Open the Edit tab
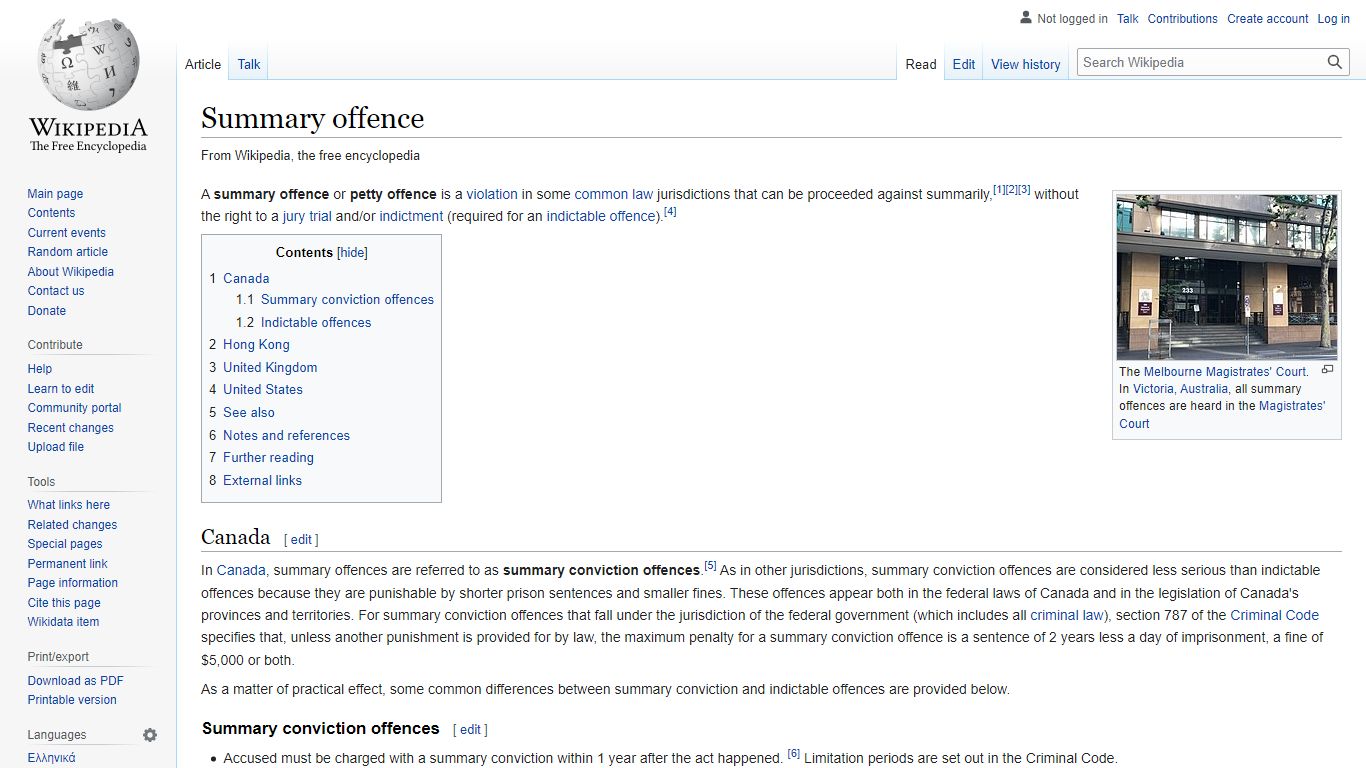This screenshot has height=768, width=1366. (964, 64)
